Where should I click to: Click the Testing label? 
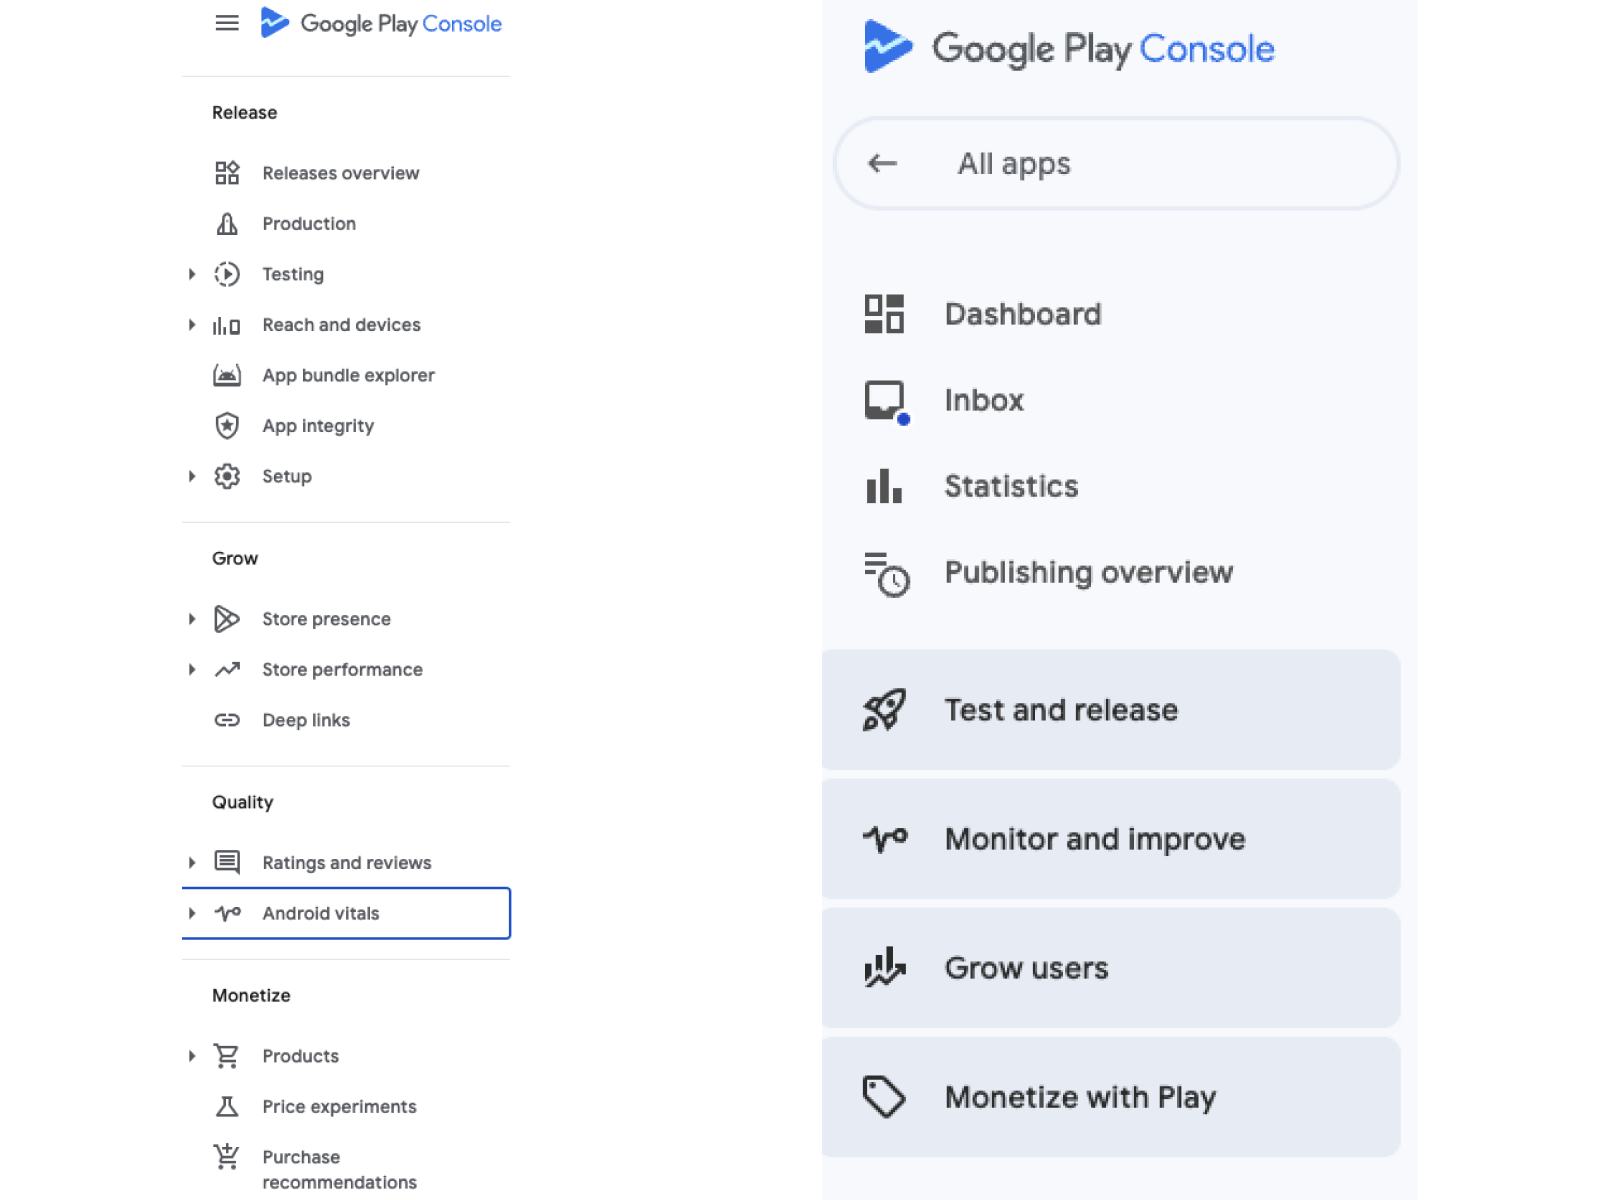[x=293, y=274]
